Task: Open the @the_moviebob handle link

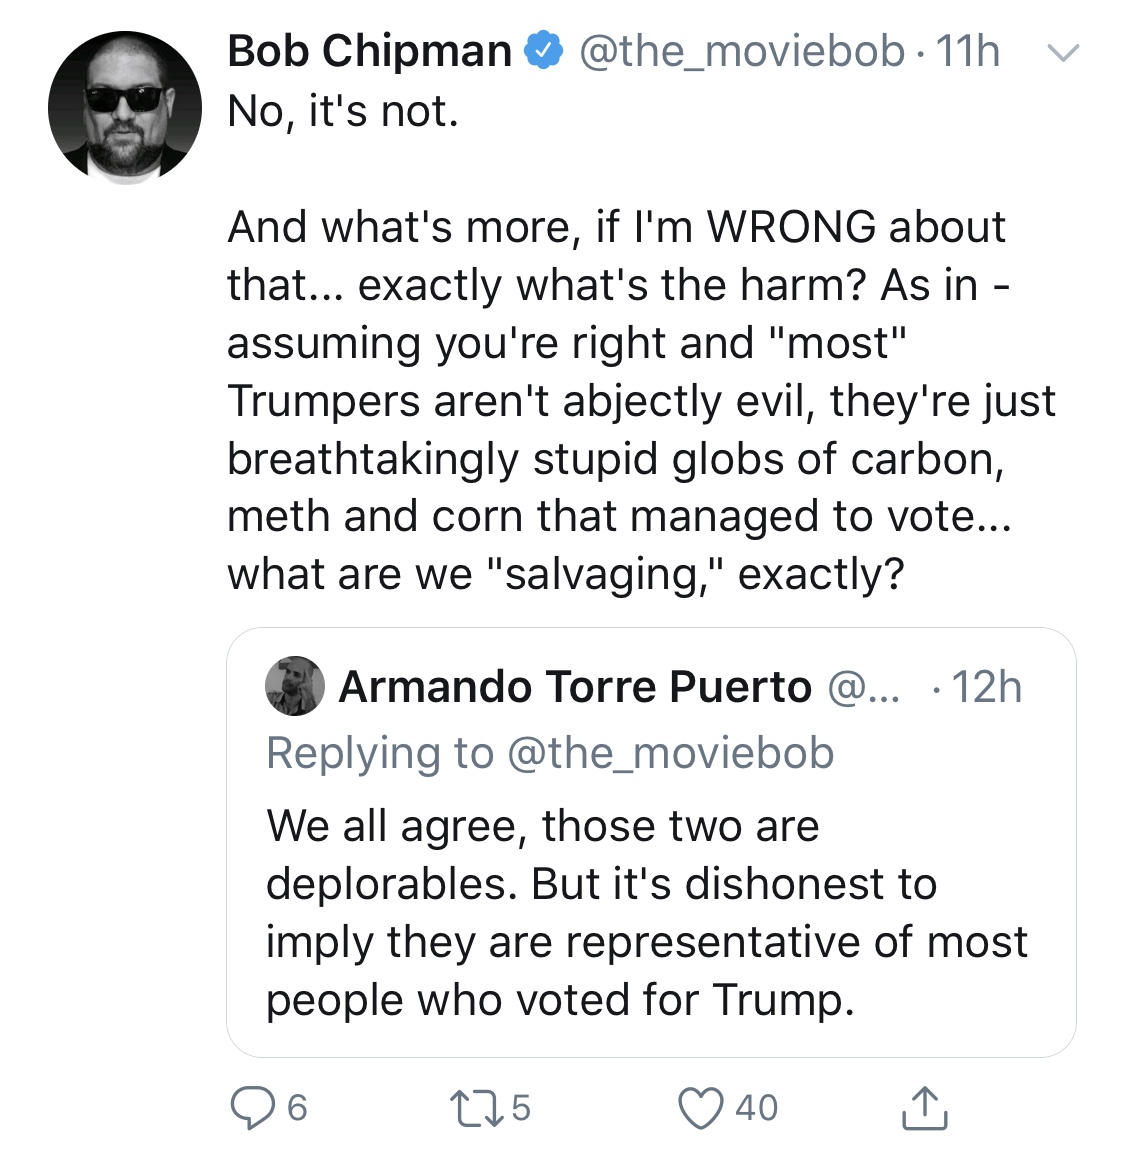Action: coord(742,52)
